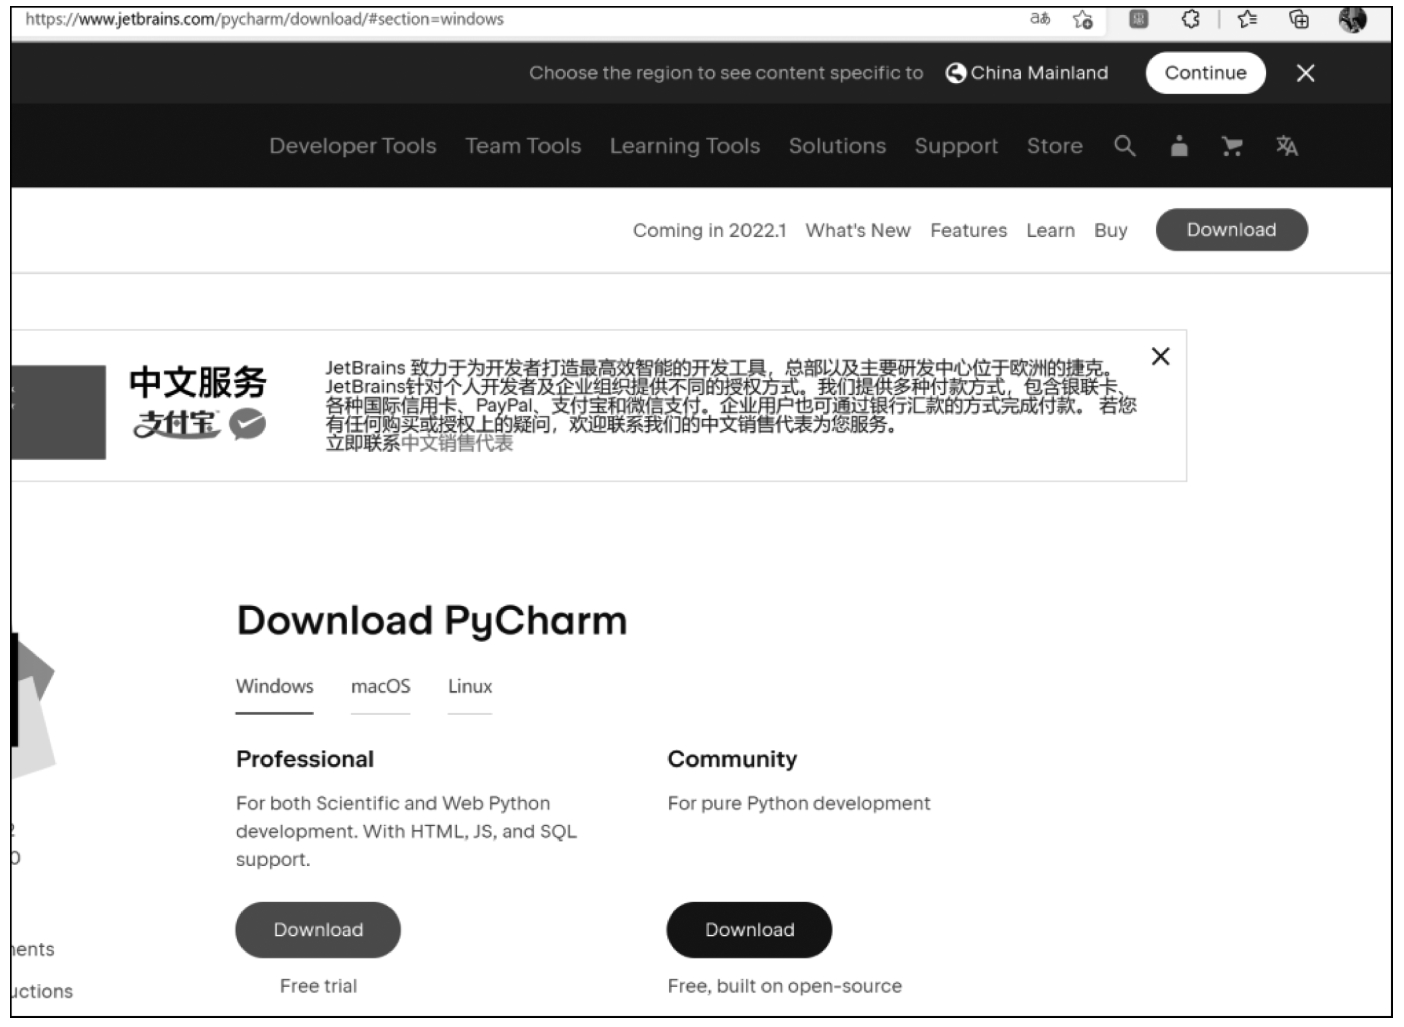
Task: Open Features page link
Action: [968, 230]
